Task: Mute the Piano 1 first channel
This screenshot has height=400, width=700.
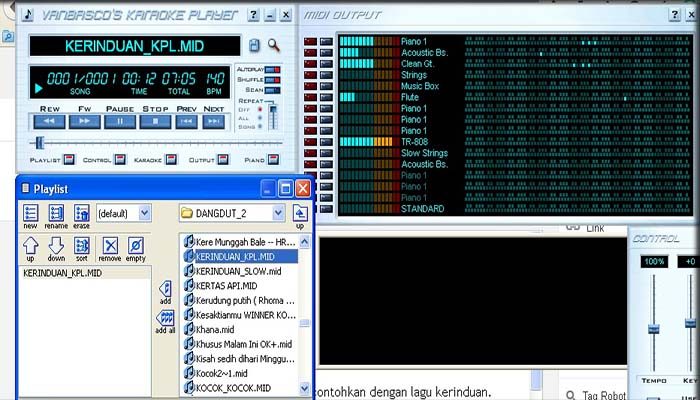Action: click(310, 42)
